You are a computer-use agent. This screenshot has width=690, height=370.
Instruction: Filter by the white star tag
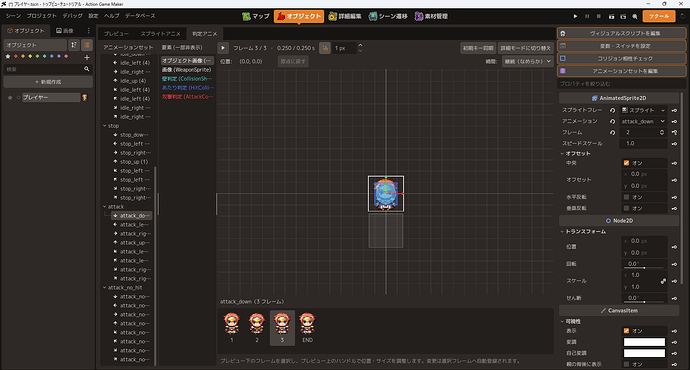(8, 56)
